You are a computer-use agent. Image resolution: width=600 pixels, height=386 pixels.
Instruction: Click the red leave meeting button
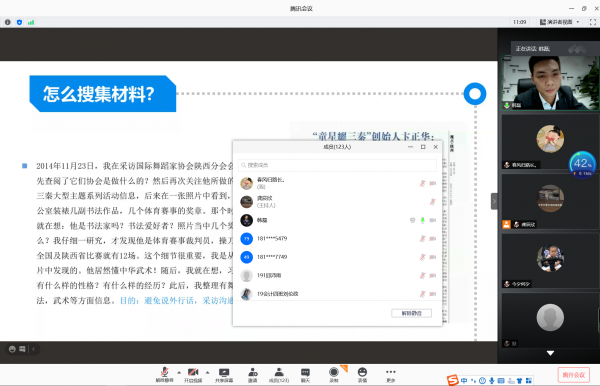coord(574,375)
